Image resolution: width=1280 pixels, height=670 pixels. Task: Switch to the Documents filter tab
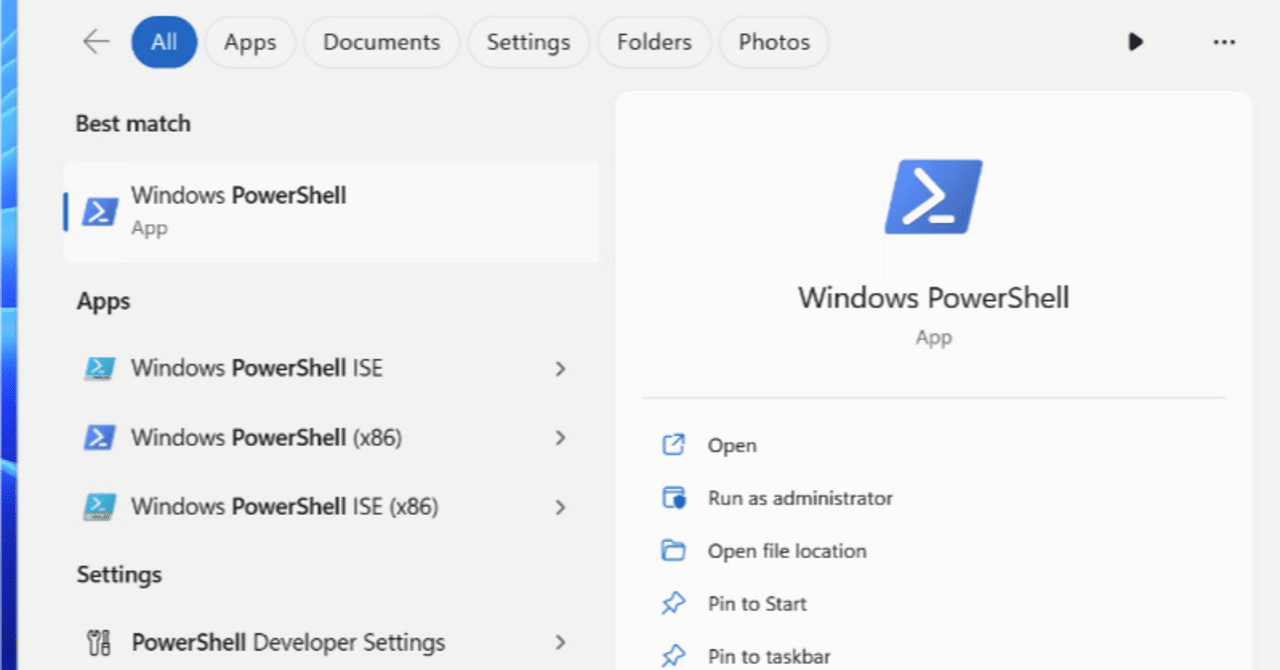pos(381,42)
